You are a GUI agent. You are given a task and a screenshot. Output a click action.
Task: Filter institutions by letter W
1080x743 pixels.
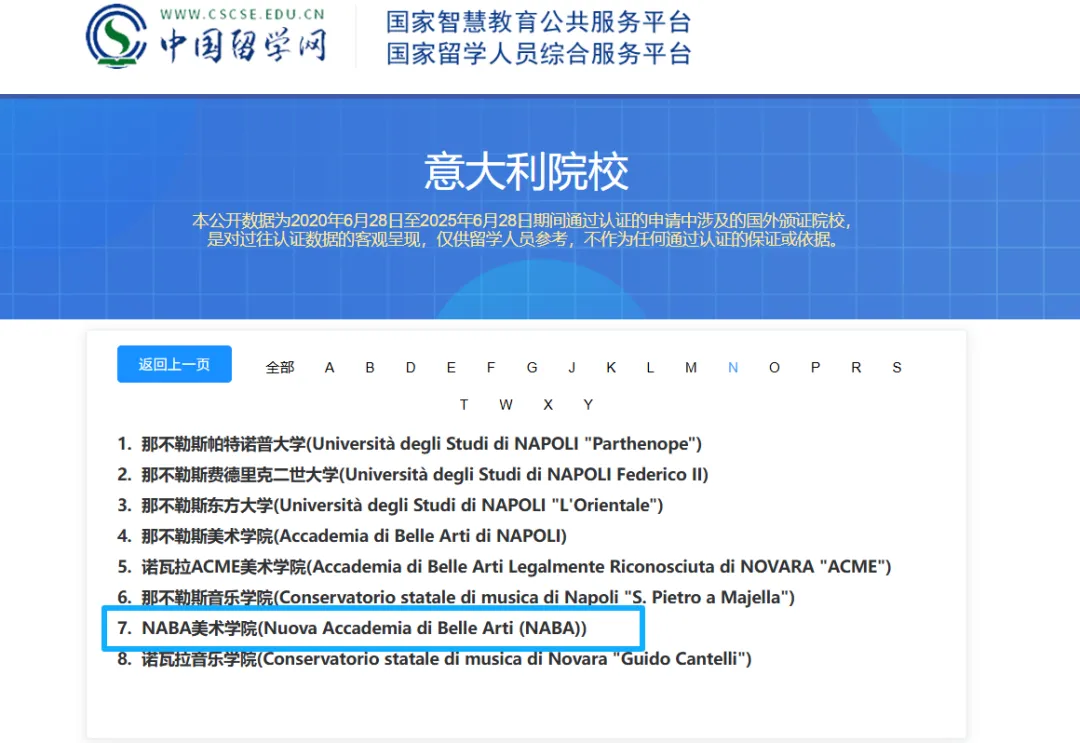pyautogui.click(x=506, y=405)
